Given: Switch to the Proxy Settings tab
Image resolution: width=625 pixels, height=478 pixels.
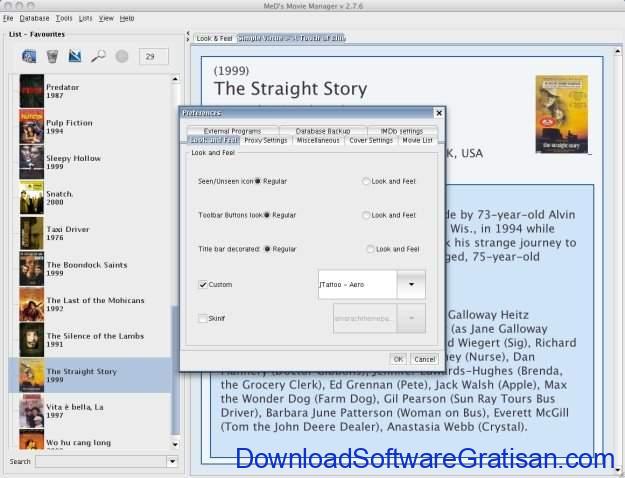Looking at the screenshot, I should (265, 141).
